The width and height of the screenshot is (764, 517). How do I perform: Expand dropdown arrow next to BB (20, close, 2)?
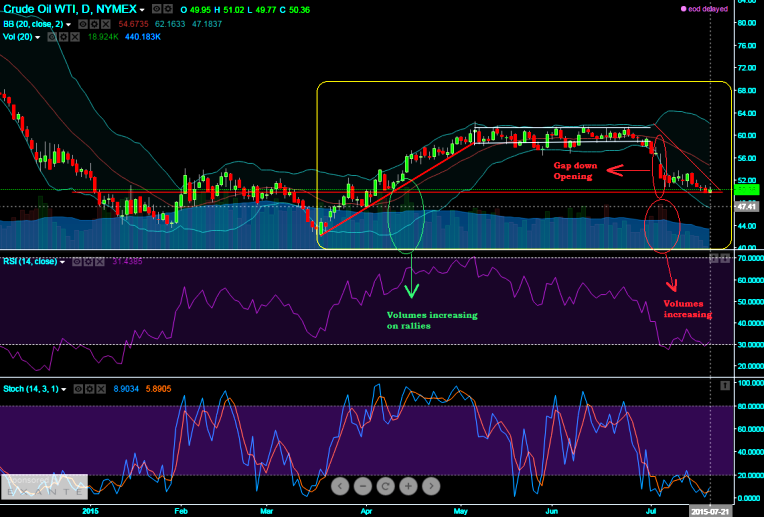coord(69,24)
